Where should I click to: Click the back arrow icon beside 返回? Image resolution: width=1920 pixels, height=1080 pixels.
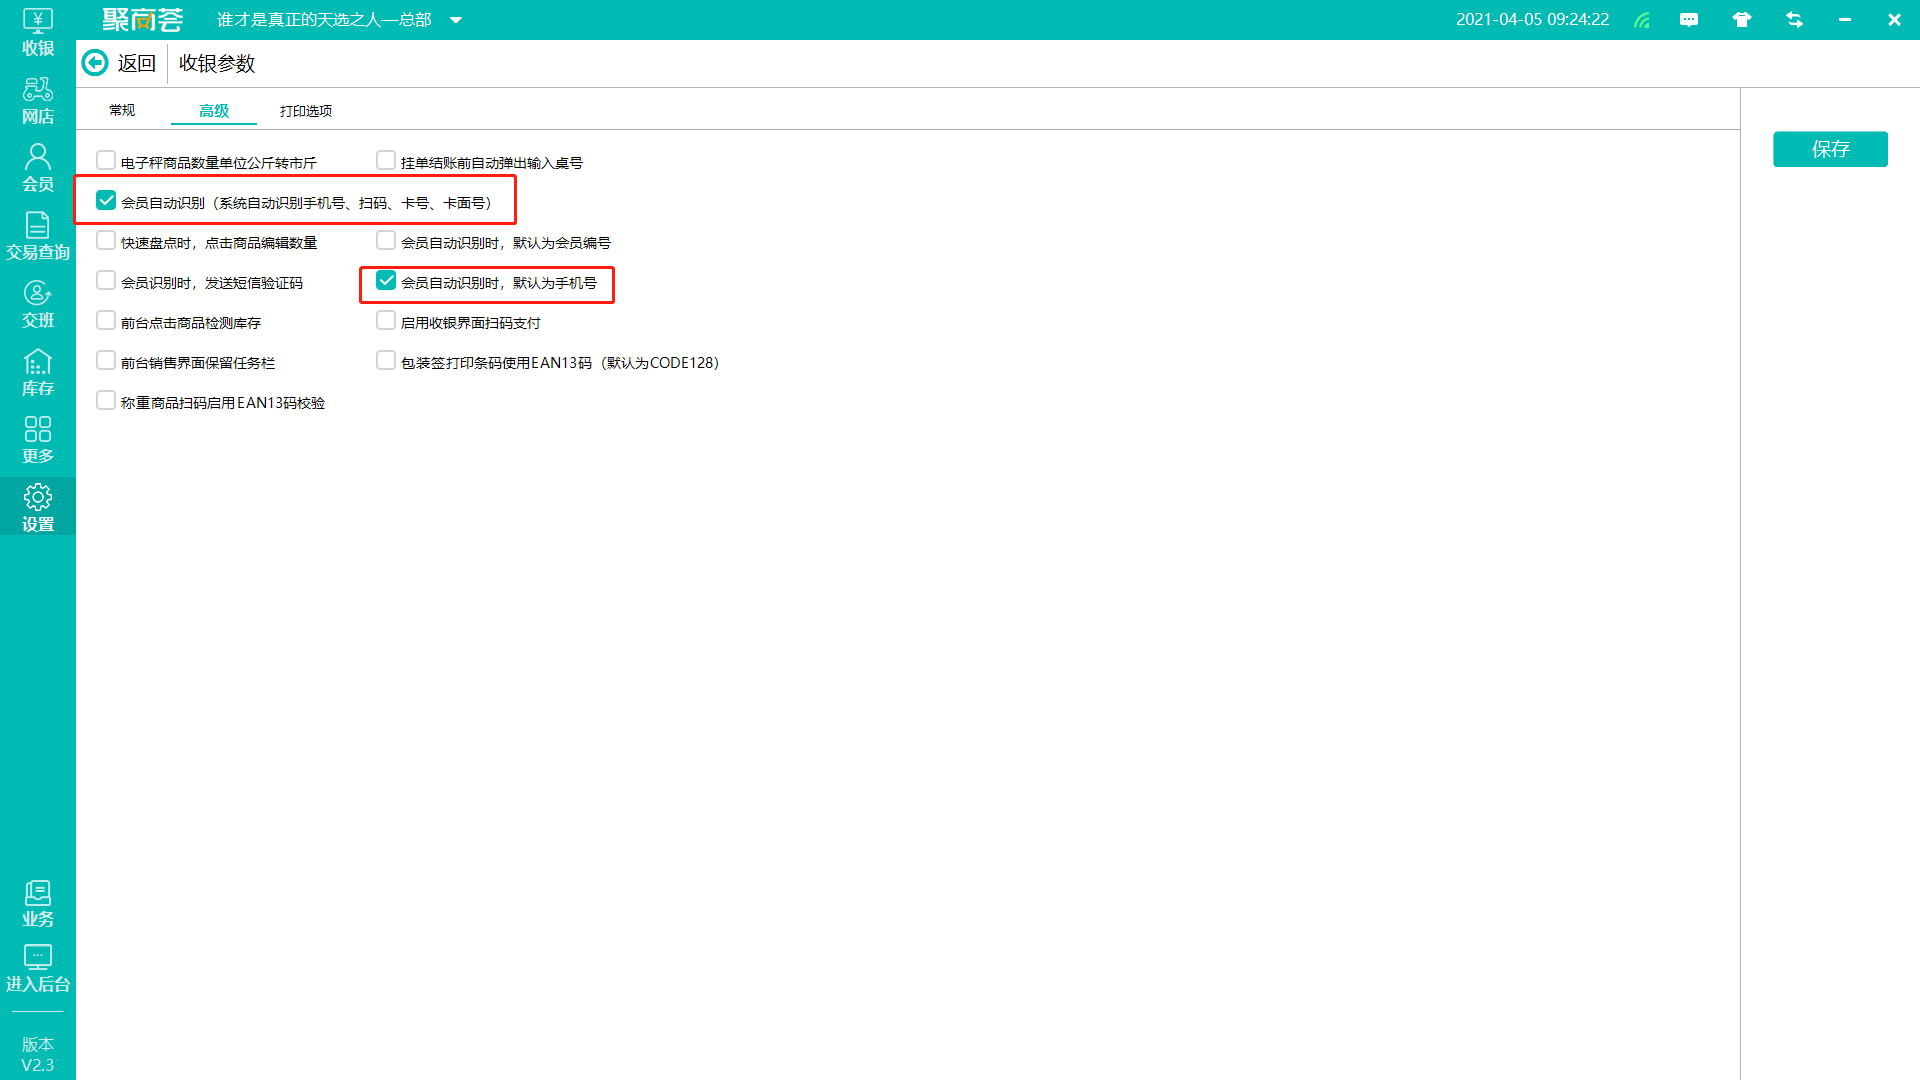[x=95, y=63]
